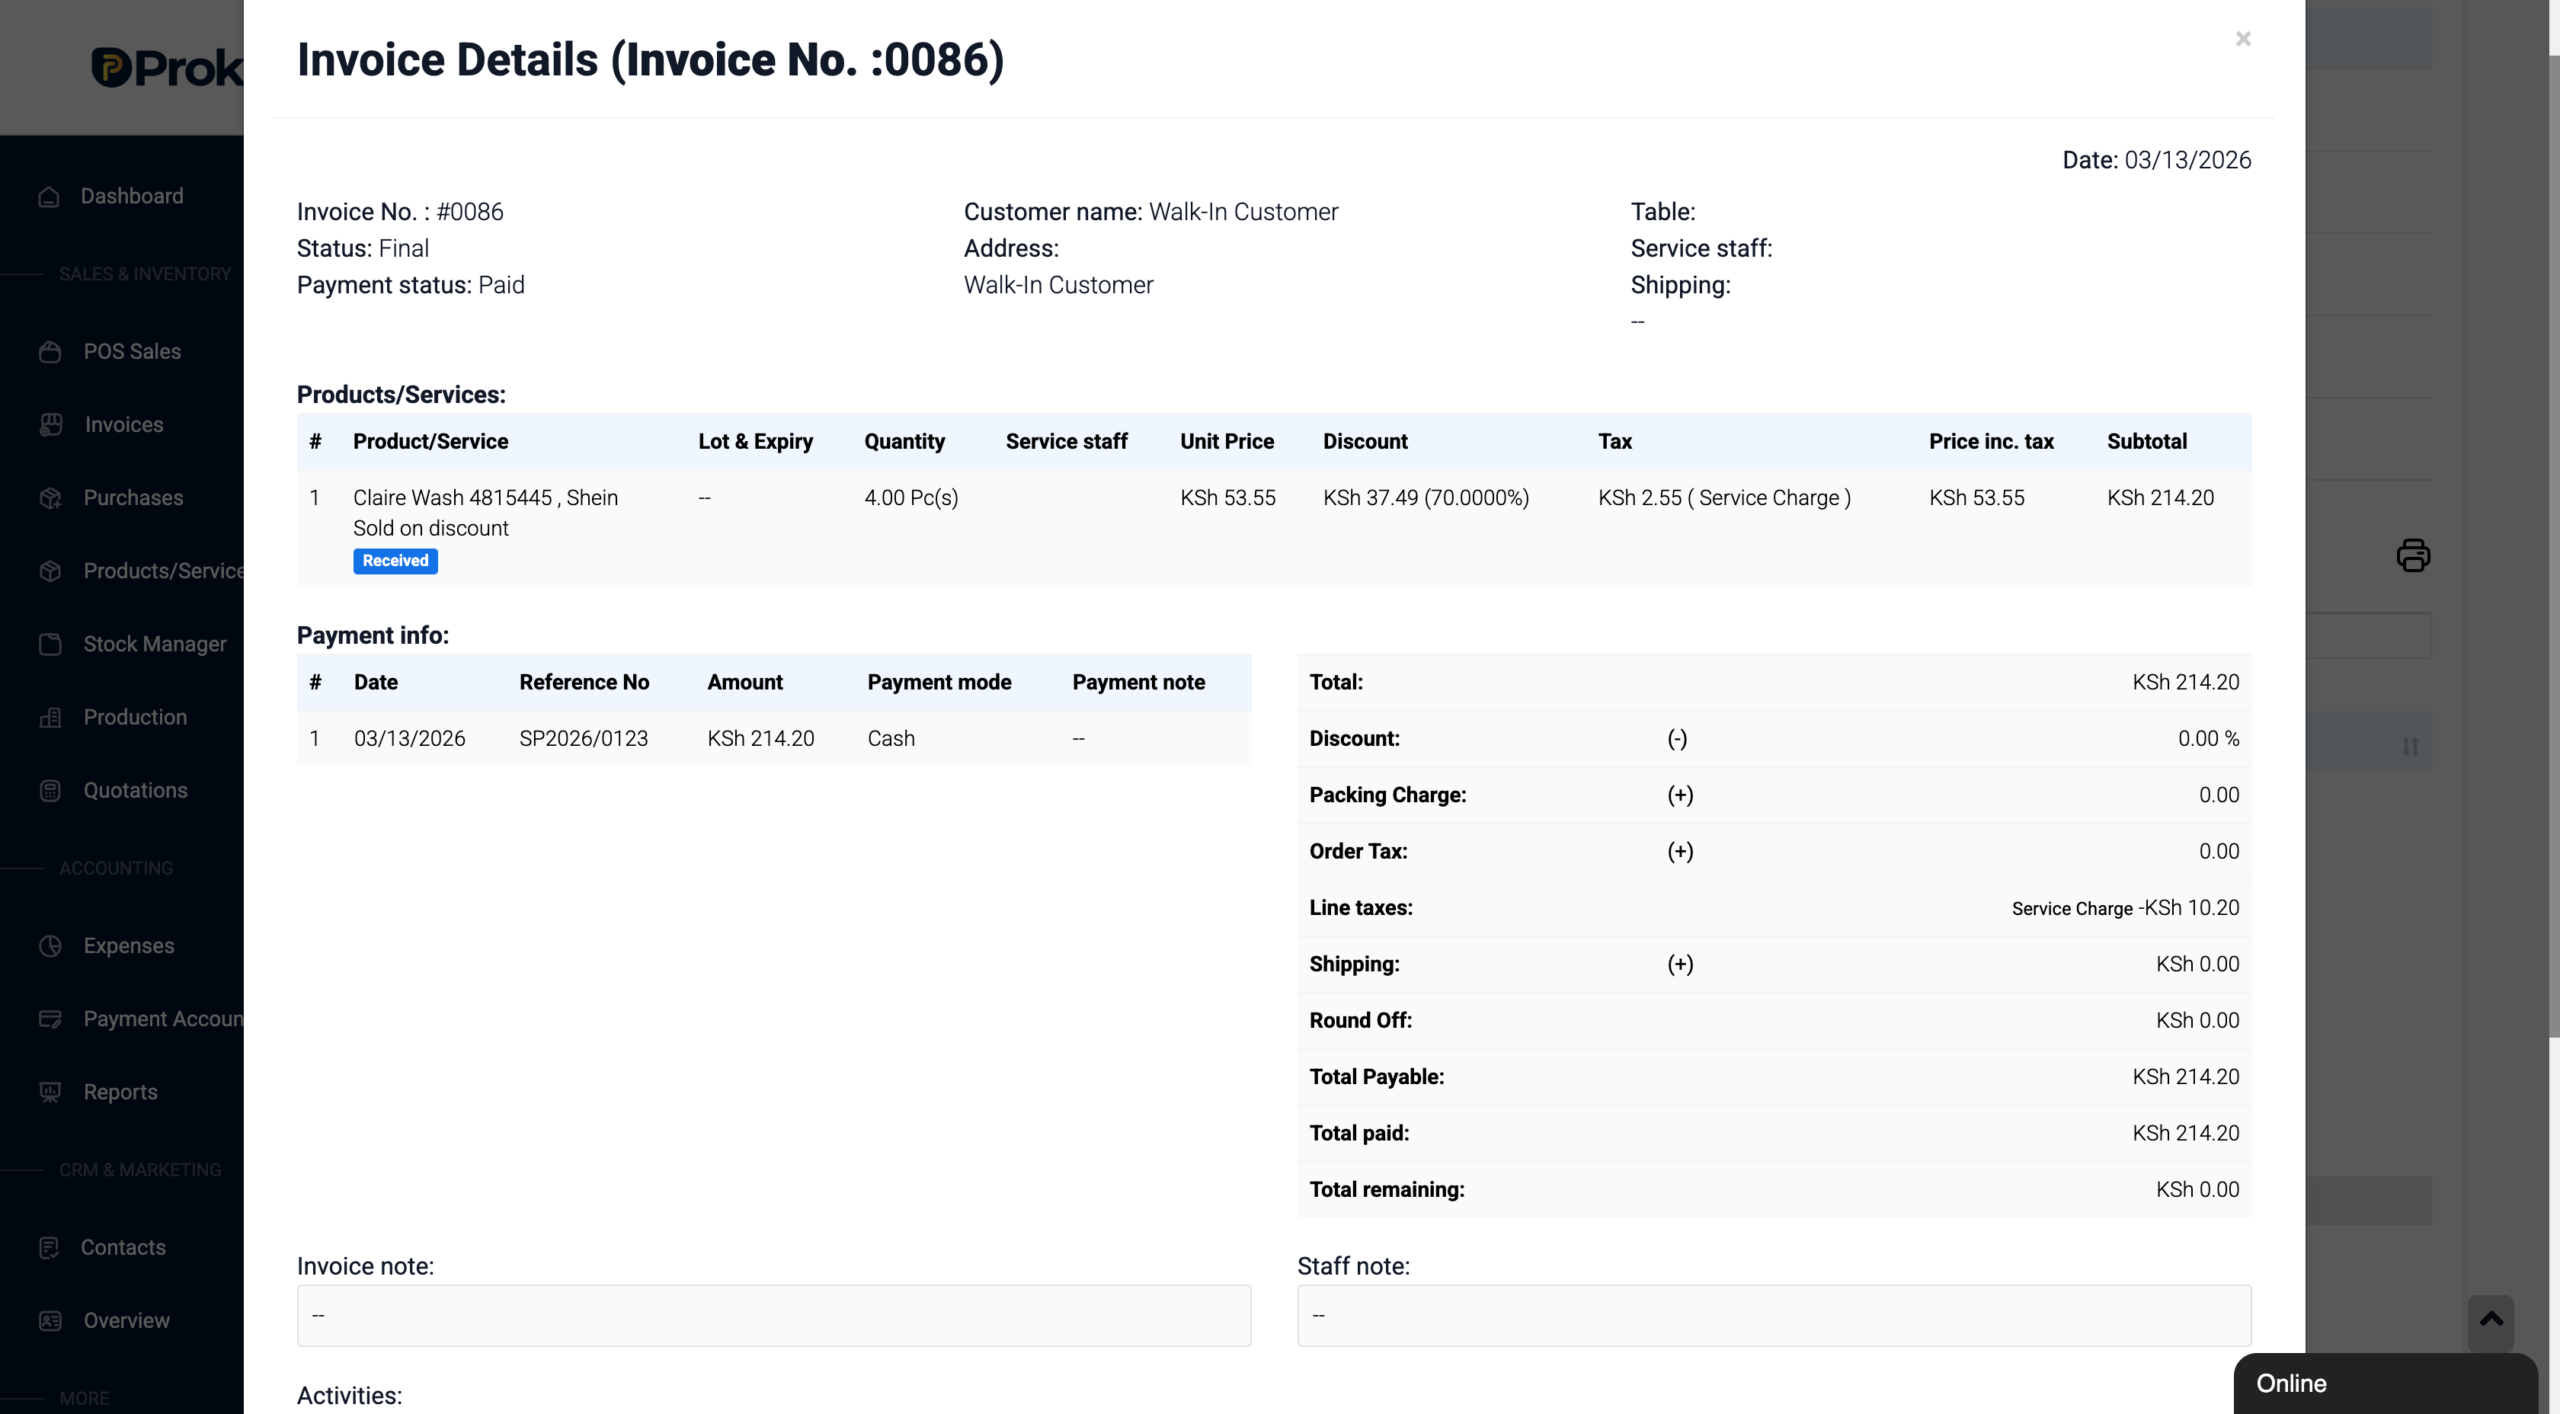Open Reports from sidebar

tap(121, 1092)
